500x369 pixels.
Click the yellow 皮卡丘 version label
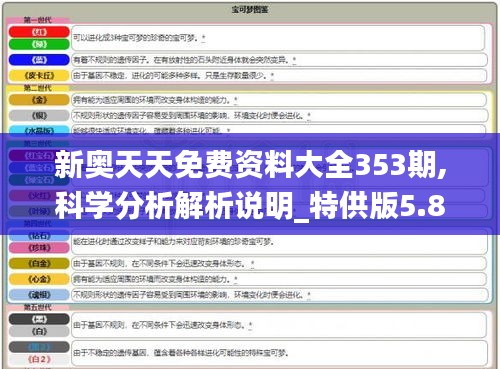39,76
